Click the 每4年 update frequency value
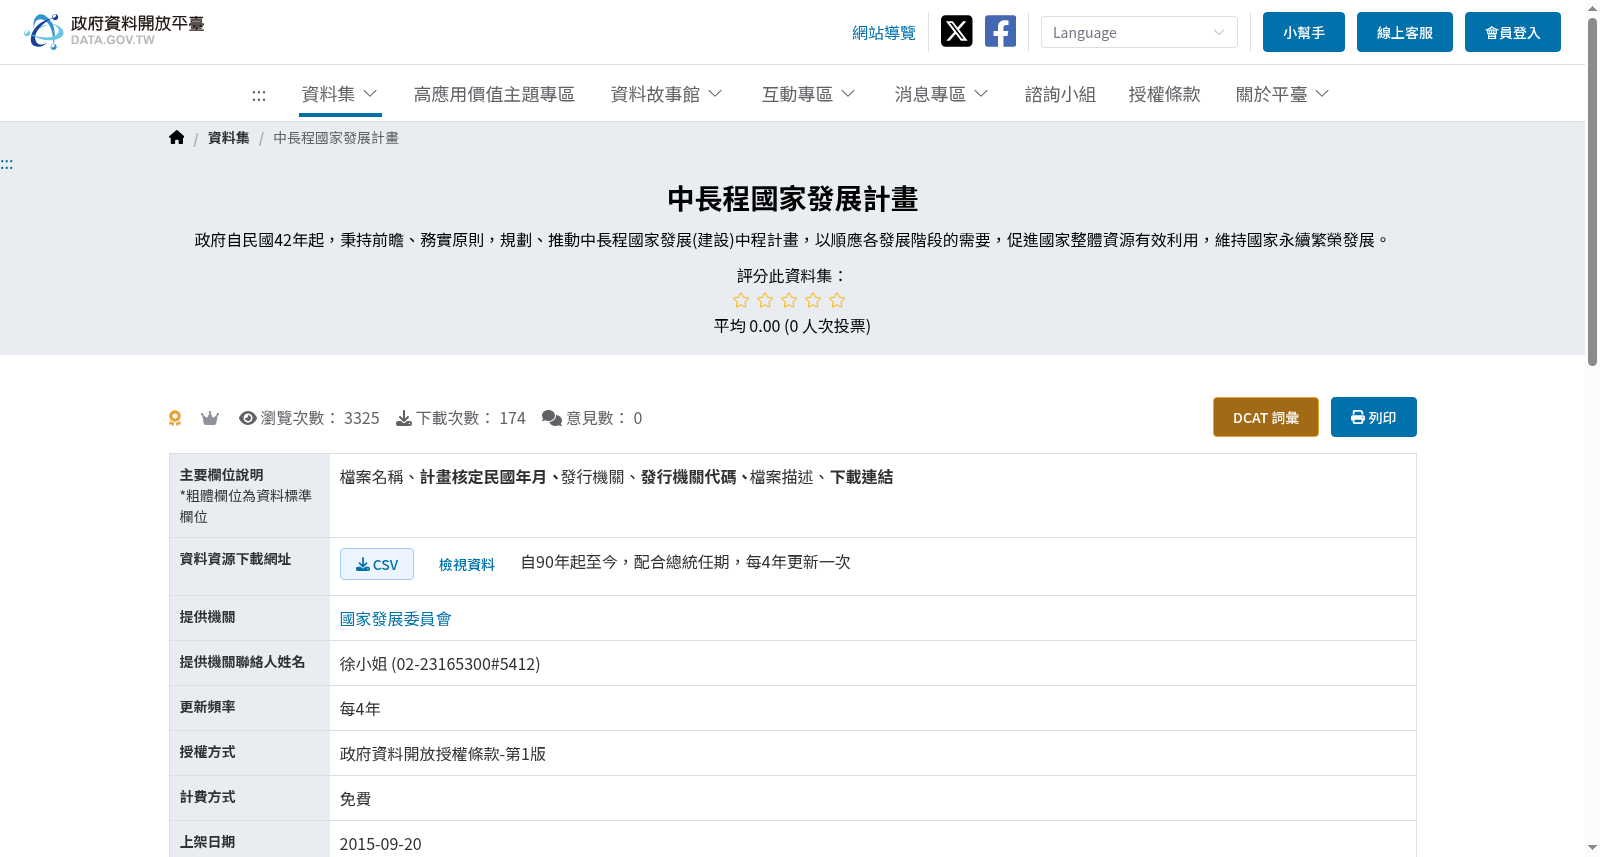Viewport: 1600px width, 857px height. (360, 709)
